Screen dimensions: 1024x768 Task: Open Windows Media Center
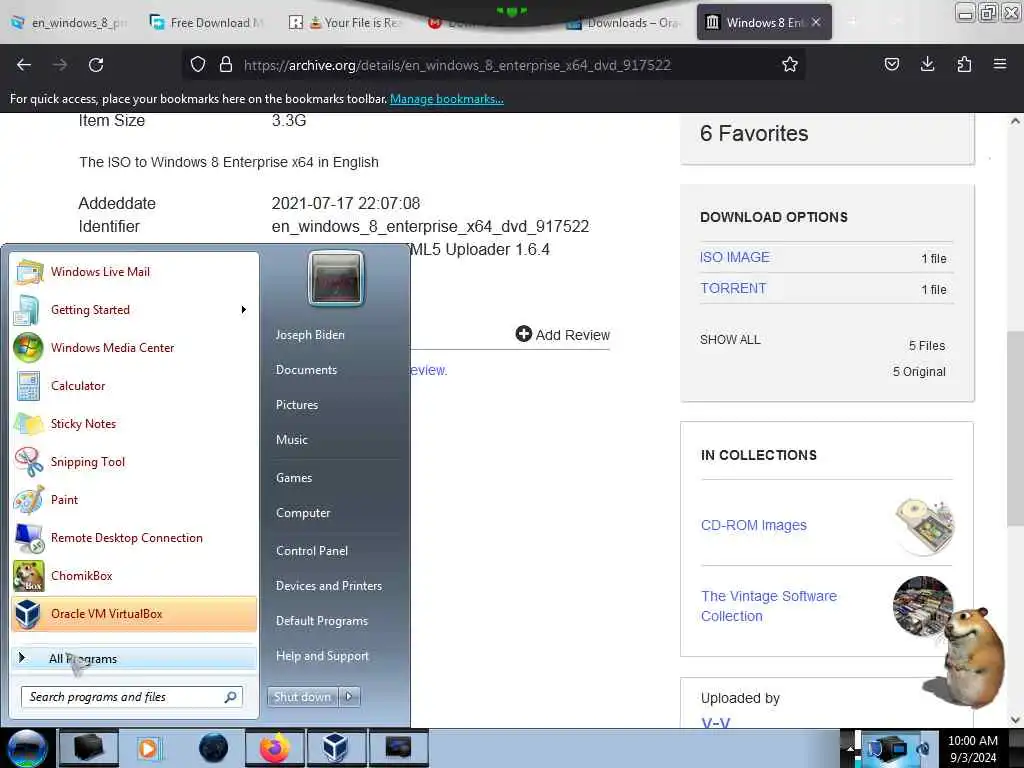(x=134, y=347)
